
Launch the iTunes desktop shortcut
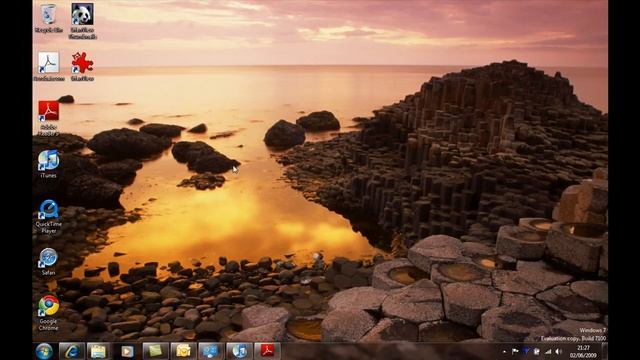(x=49, y=164)
